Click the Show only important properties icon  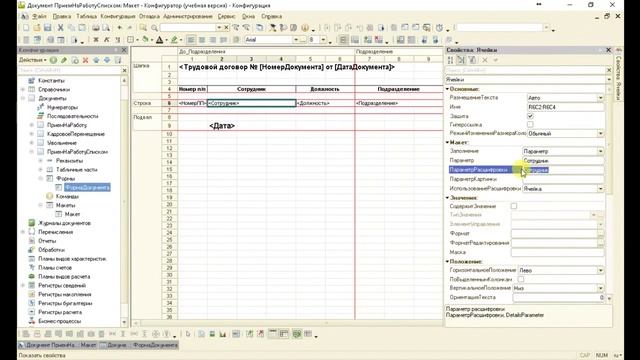click(x=472, y=60)
